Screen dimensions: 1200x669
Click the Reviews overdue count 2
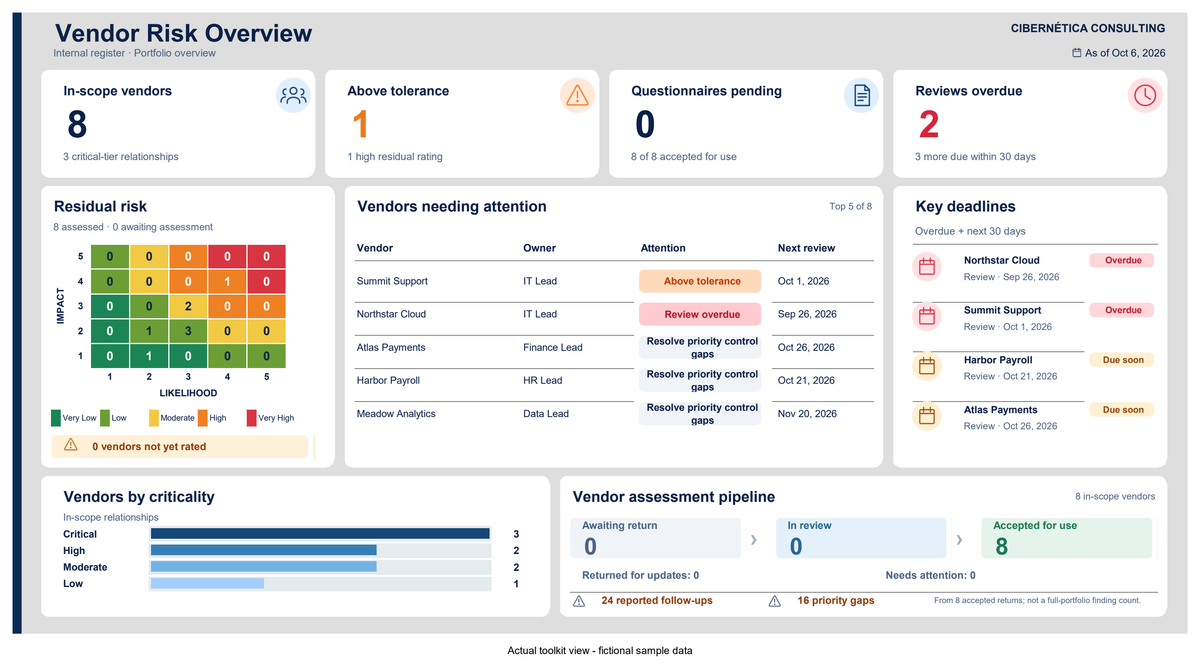(x=929, y=125)
